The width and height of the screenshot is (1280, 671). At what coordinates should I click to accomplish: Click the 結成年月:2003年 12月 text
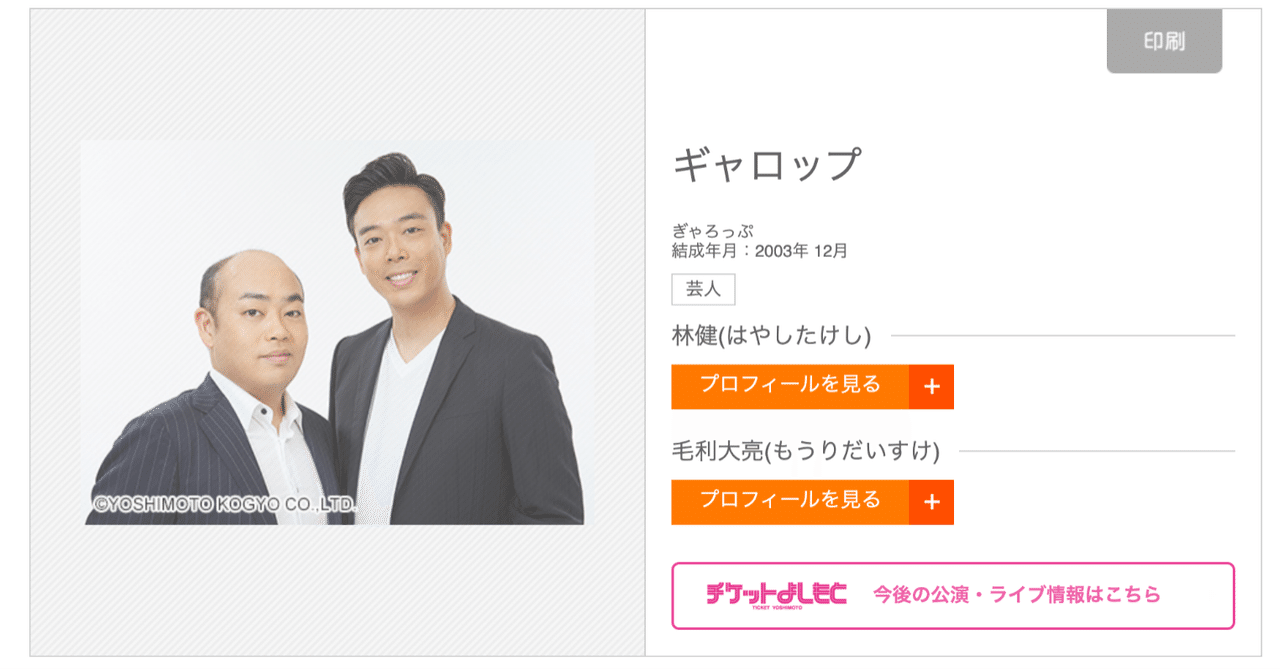[760, 251]
